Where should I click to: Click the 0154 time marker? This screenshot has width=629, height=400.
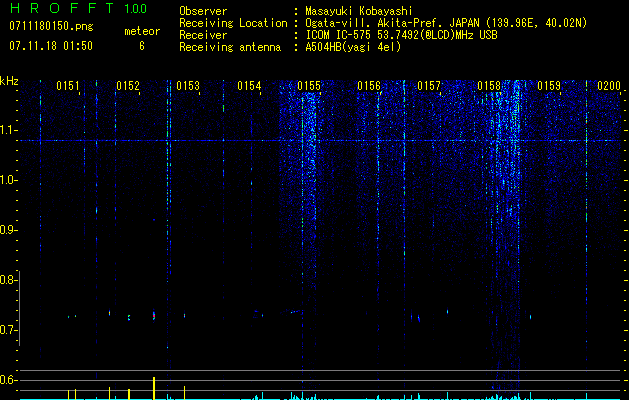point(249,86)
